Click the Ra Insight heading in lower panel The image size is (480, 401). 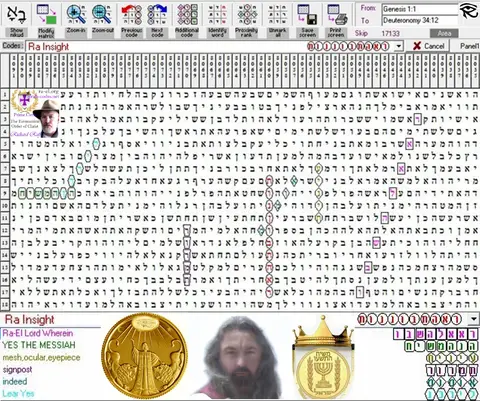pos(30,319)
